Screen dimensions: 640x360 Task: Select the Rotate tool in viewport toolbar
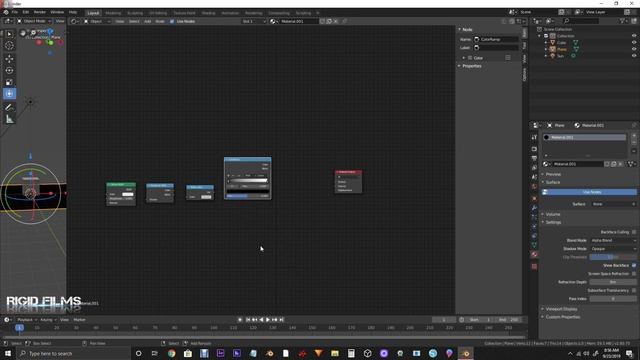[9, 70]
